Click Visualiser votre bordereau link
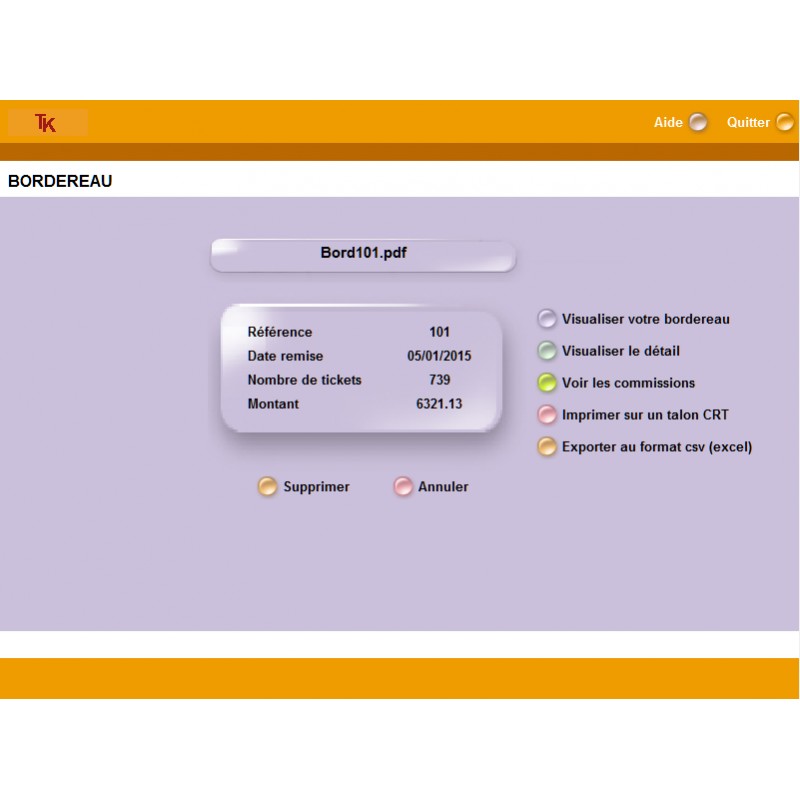 (x=645, y=319)
